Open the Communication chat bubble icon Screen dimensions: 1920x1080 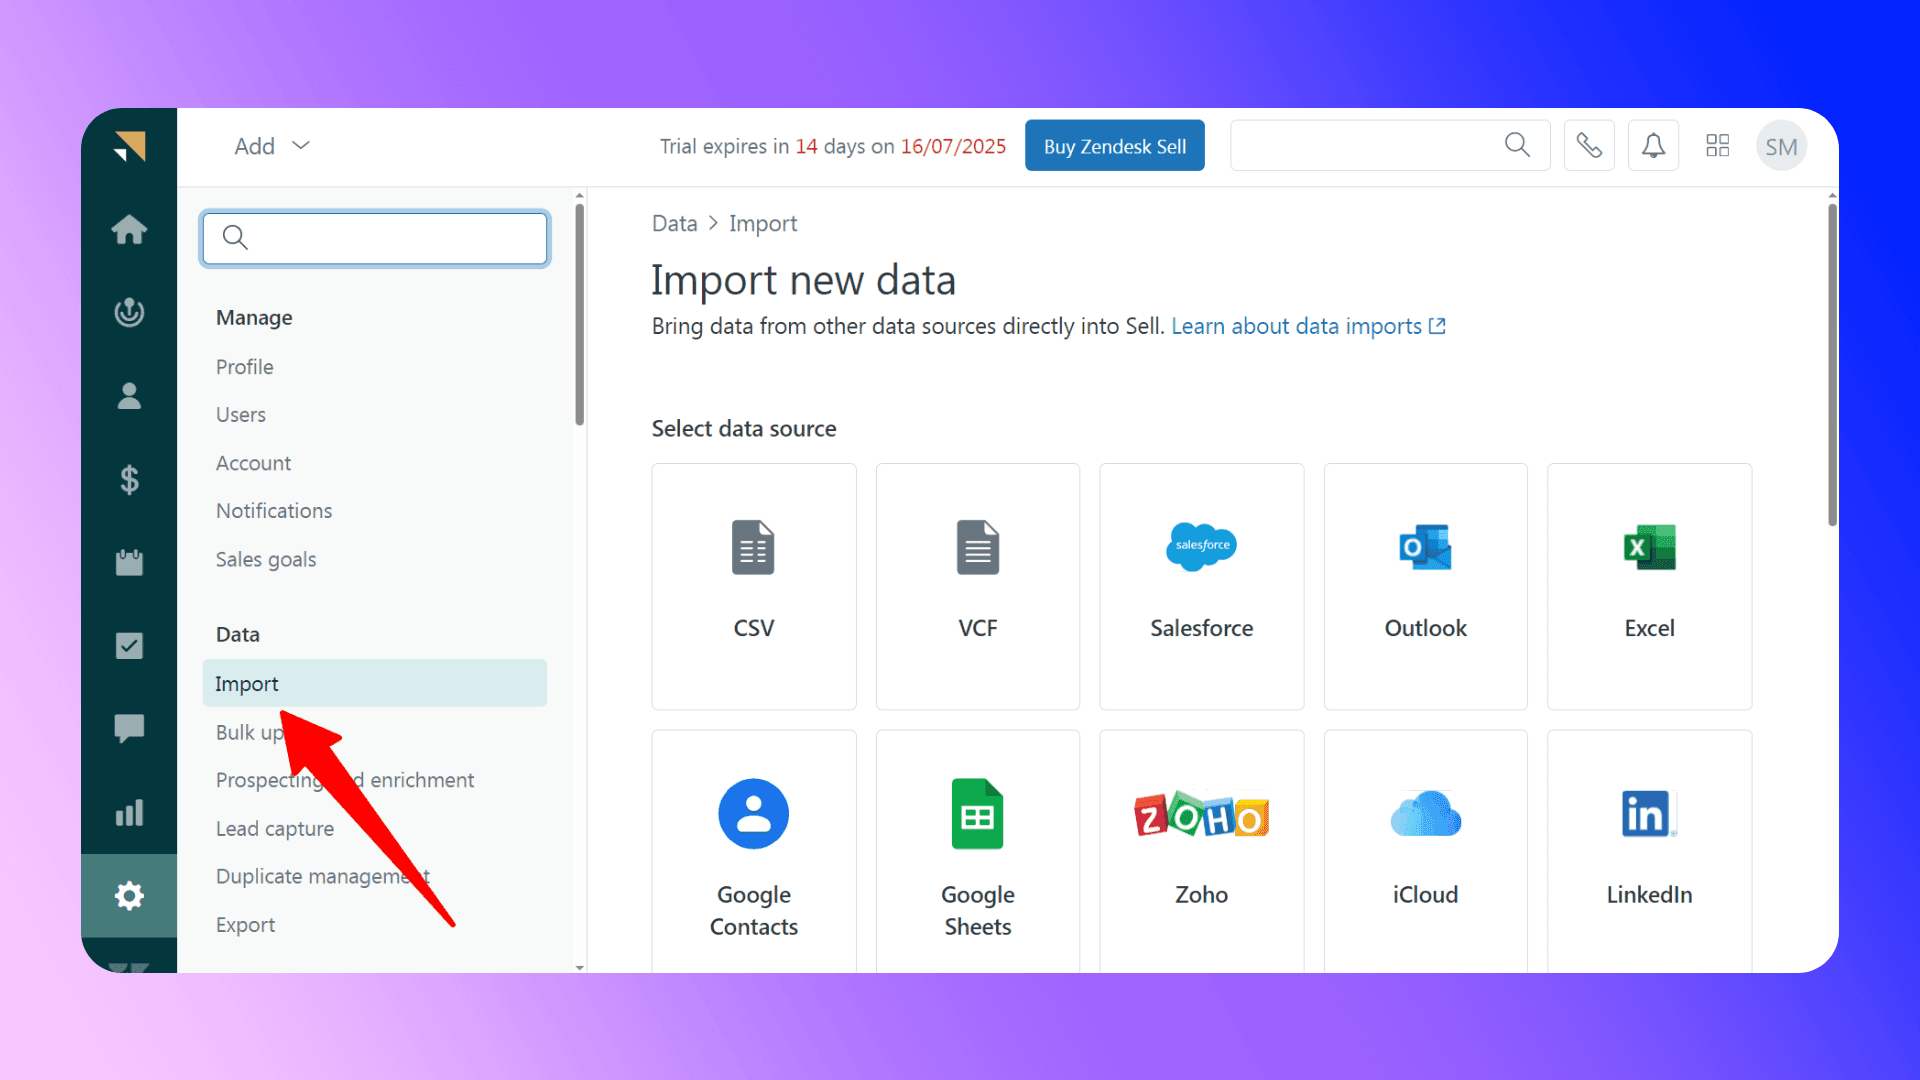[x=129, y=728]
